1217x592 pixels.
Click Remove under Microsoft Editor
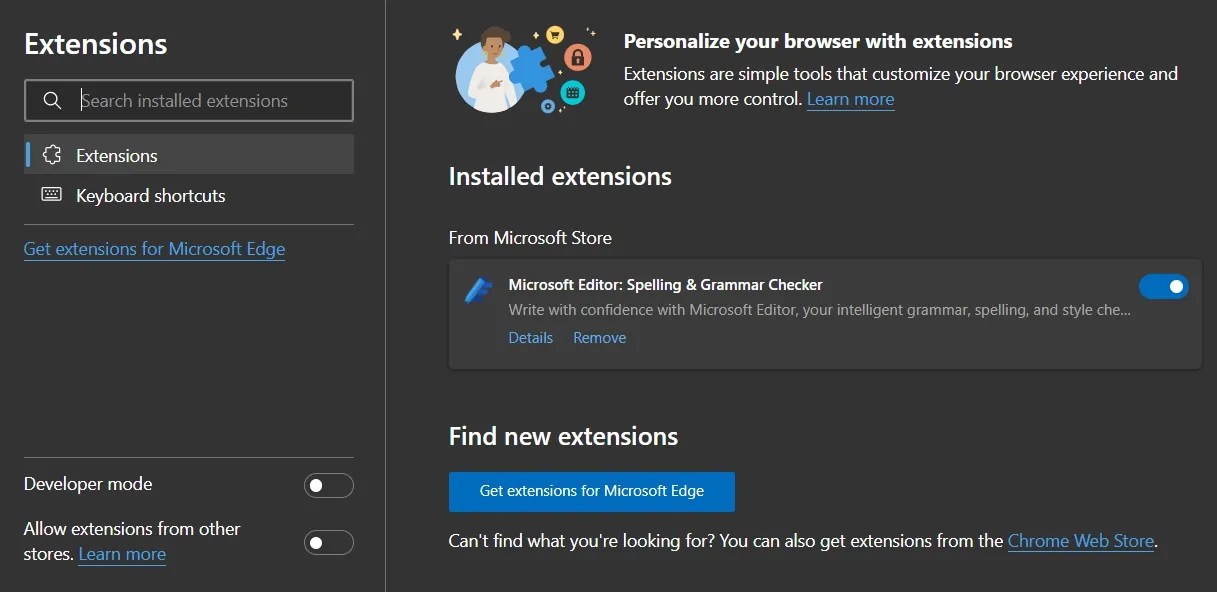(599, 337)
